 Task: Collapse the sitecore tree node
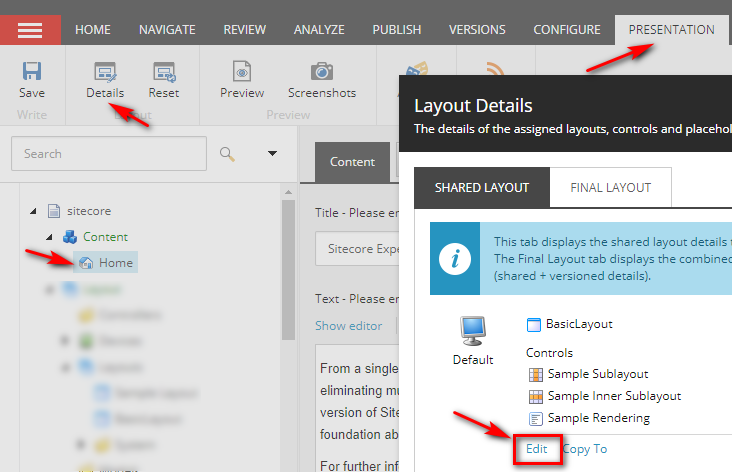point(33,211)
